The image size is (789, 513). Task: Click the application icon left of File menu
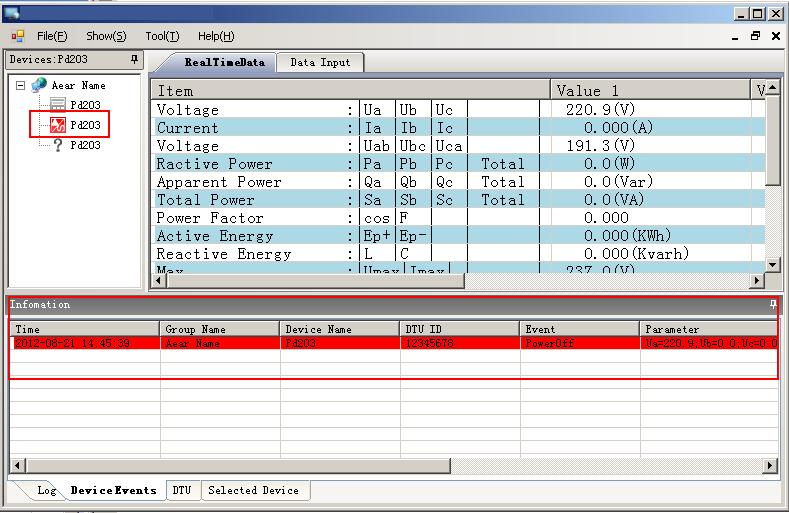coord(17,36)
